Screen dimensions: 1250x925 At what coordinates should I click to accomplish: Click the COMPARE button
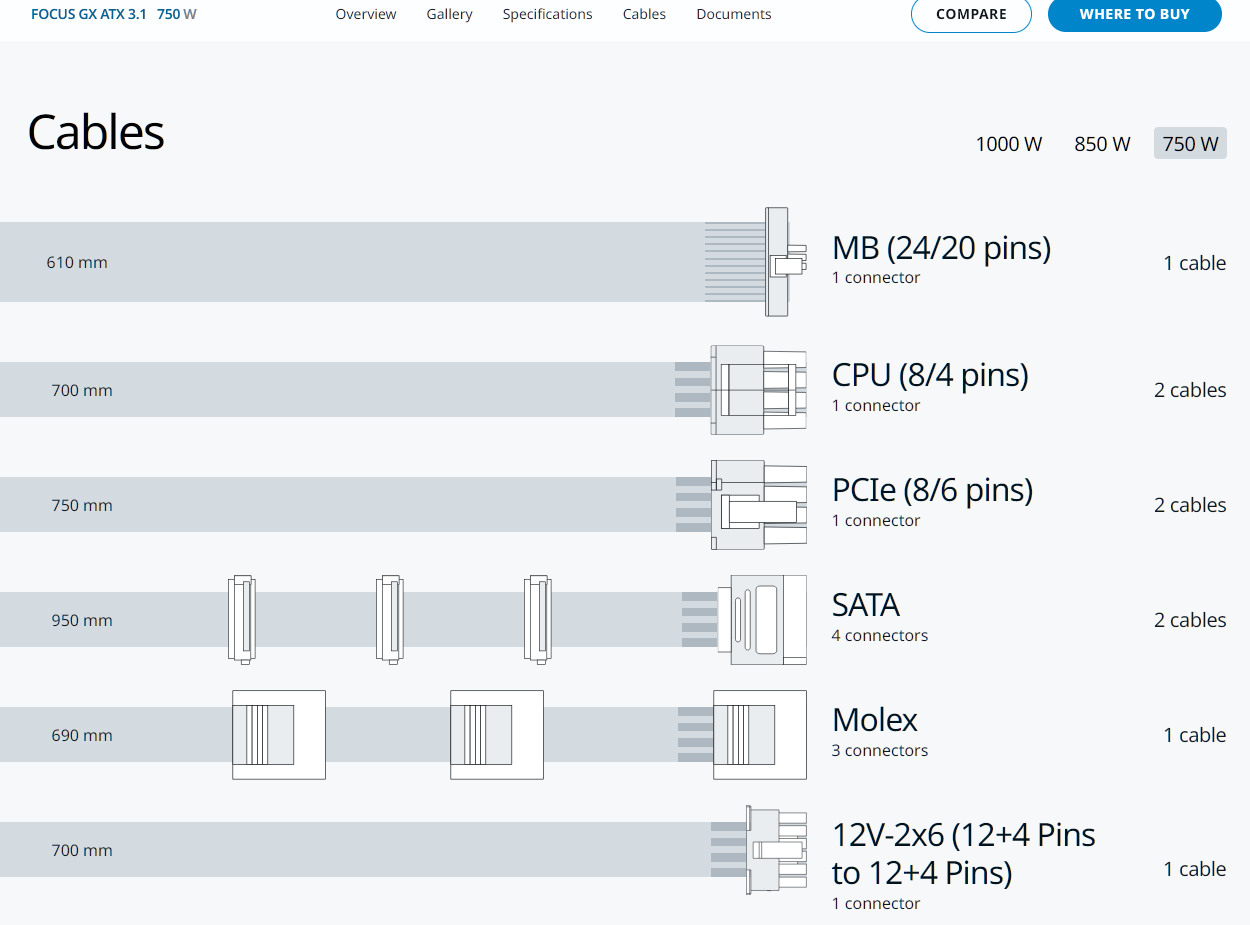[971, 15]
